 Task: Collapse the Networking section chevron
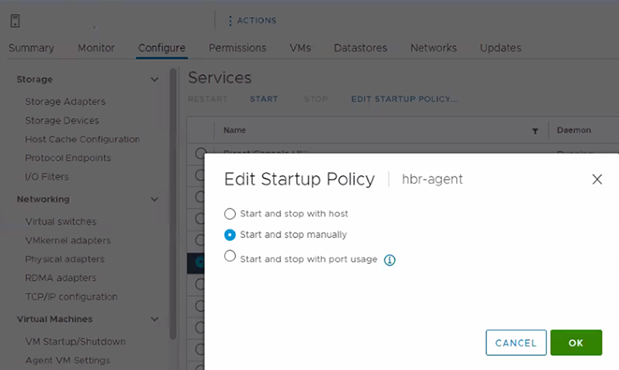154,199
